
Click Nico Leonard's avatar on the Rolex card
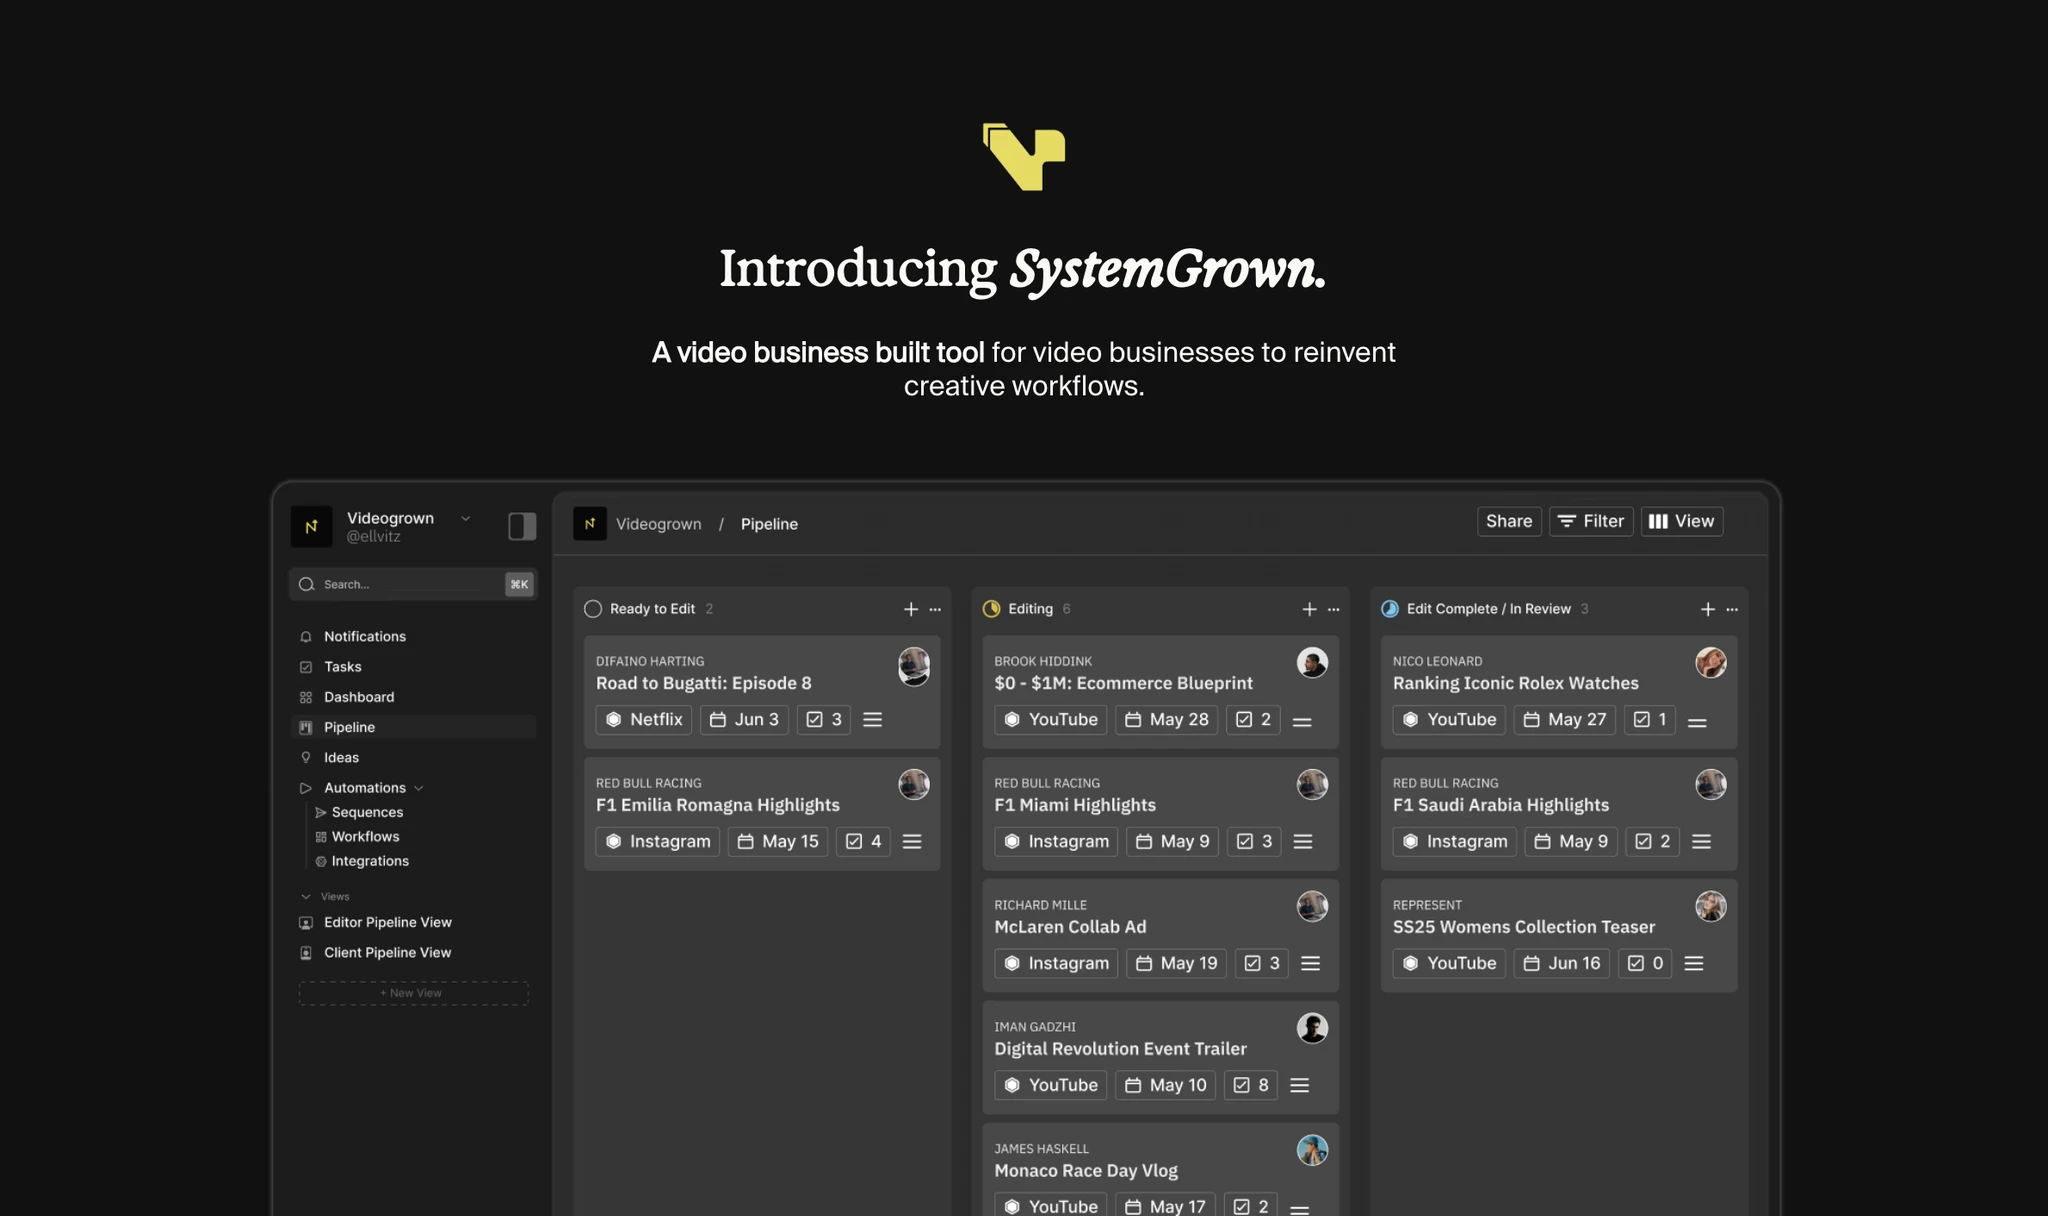tap(1710, 663)
